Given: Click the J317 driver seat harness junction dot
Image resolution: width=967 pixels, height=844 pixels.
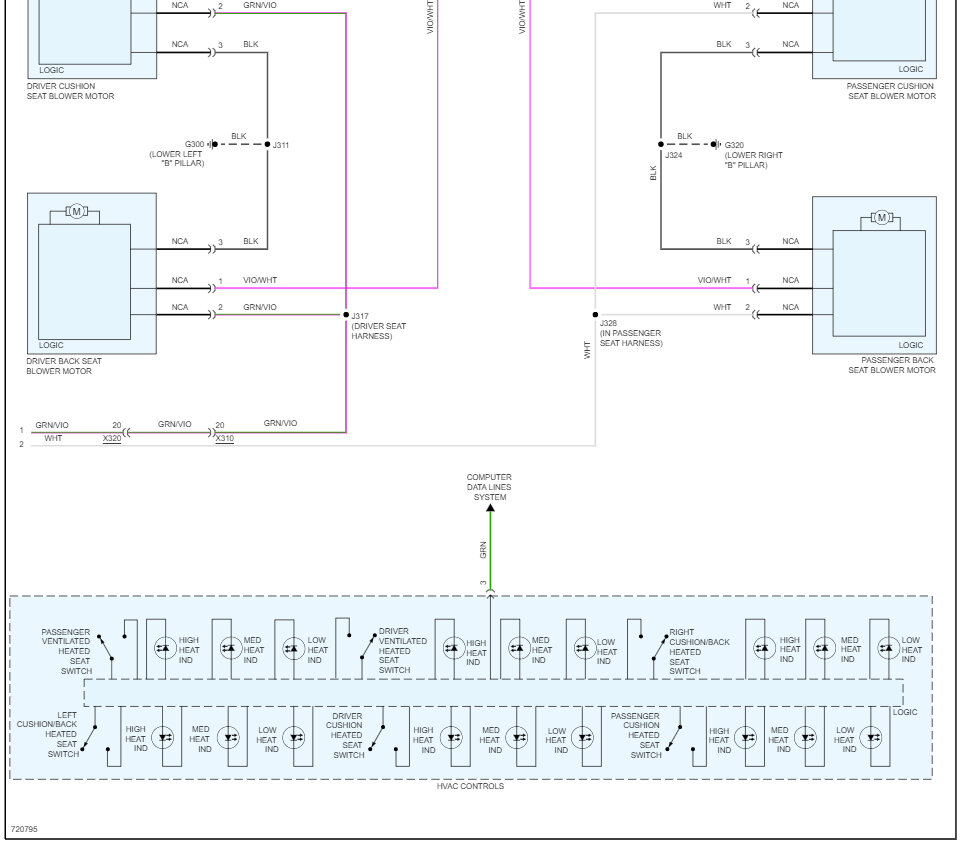Looking at the screenshot, I should pyautogui.click(x=346, y=314).
